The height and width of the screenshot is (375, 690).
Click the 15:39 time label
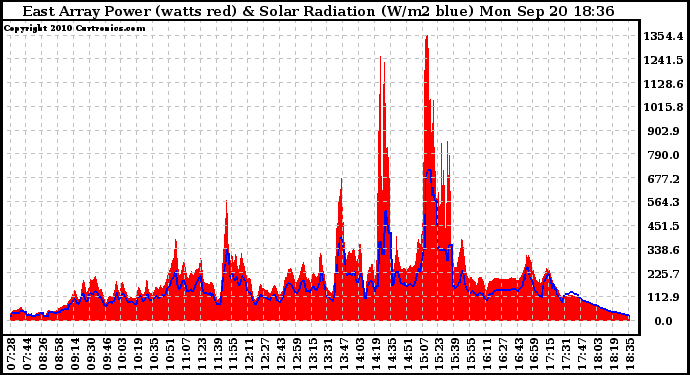(455, 354)
